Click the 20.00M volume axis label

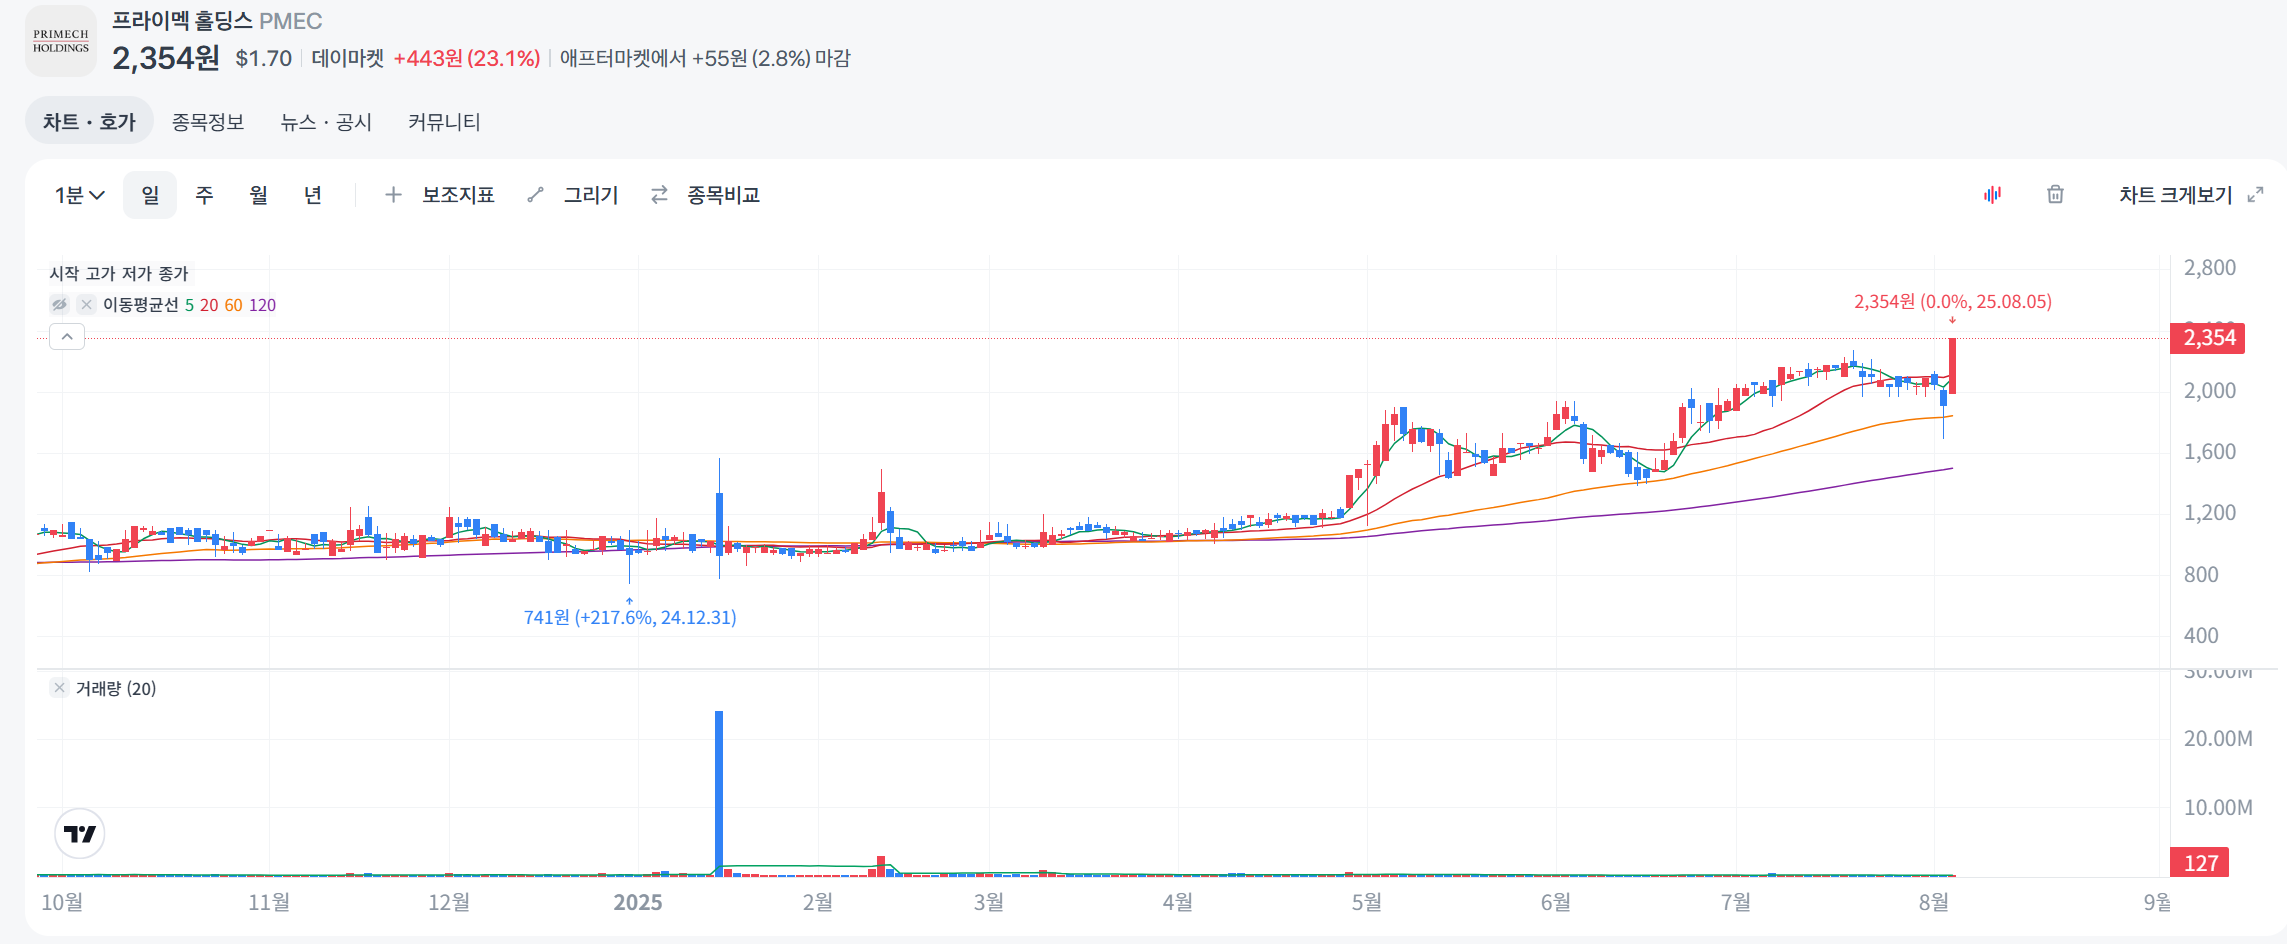coord(2218,739)
